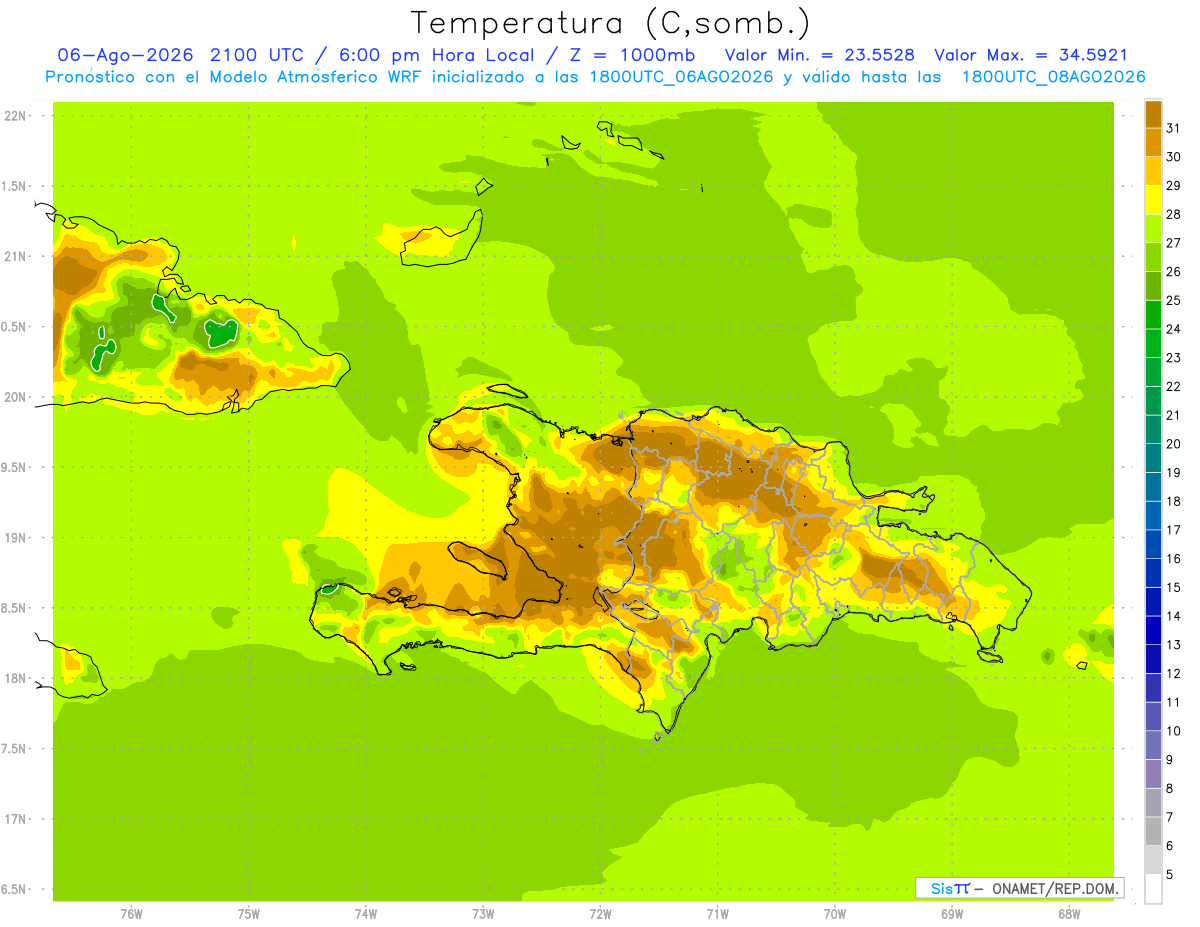Pick the dark brown swatch above 31

[1153, 113]
